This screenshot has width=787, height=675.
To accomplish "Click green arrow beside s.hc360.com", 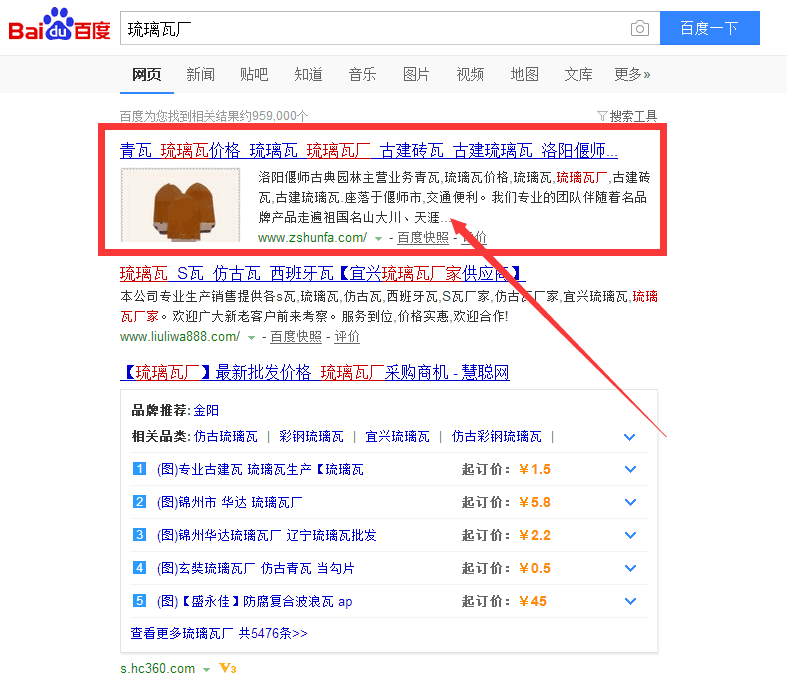I will coord(206,668).
